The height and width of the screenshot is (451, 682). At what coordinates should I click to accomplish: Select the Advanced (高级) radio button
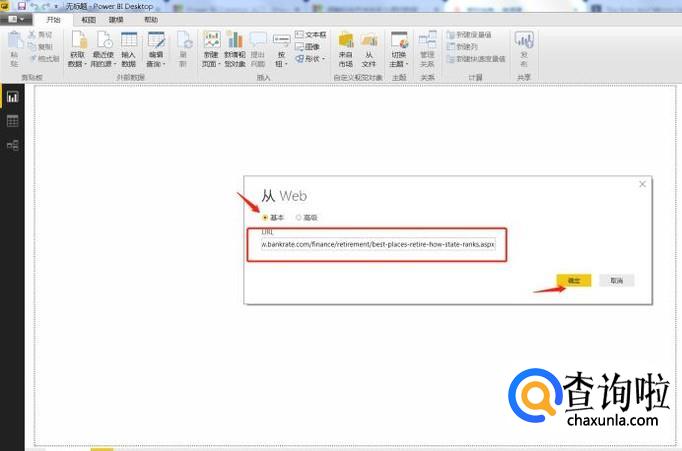[298, 217]
